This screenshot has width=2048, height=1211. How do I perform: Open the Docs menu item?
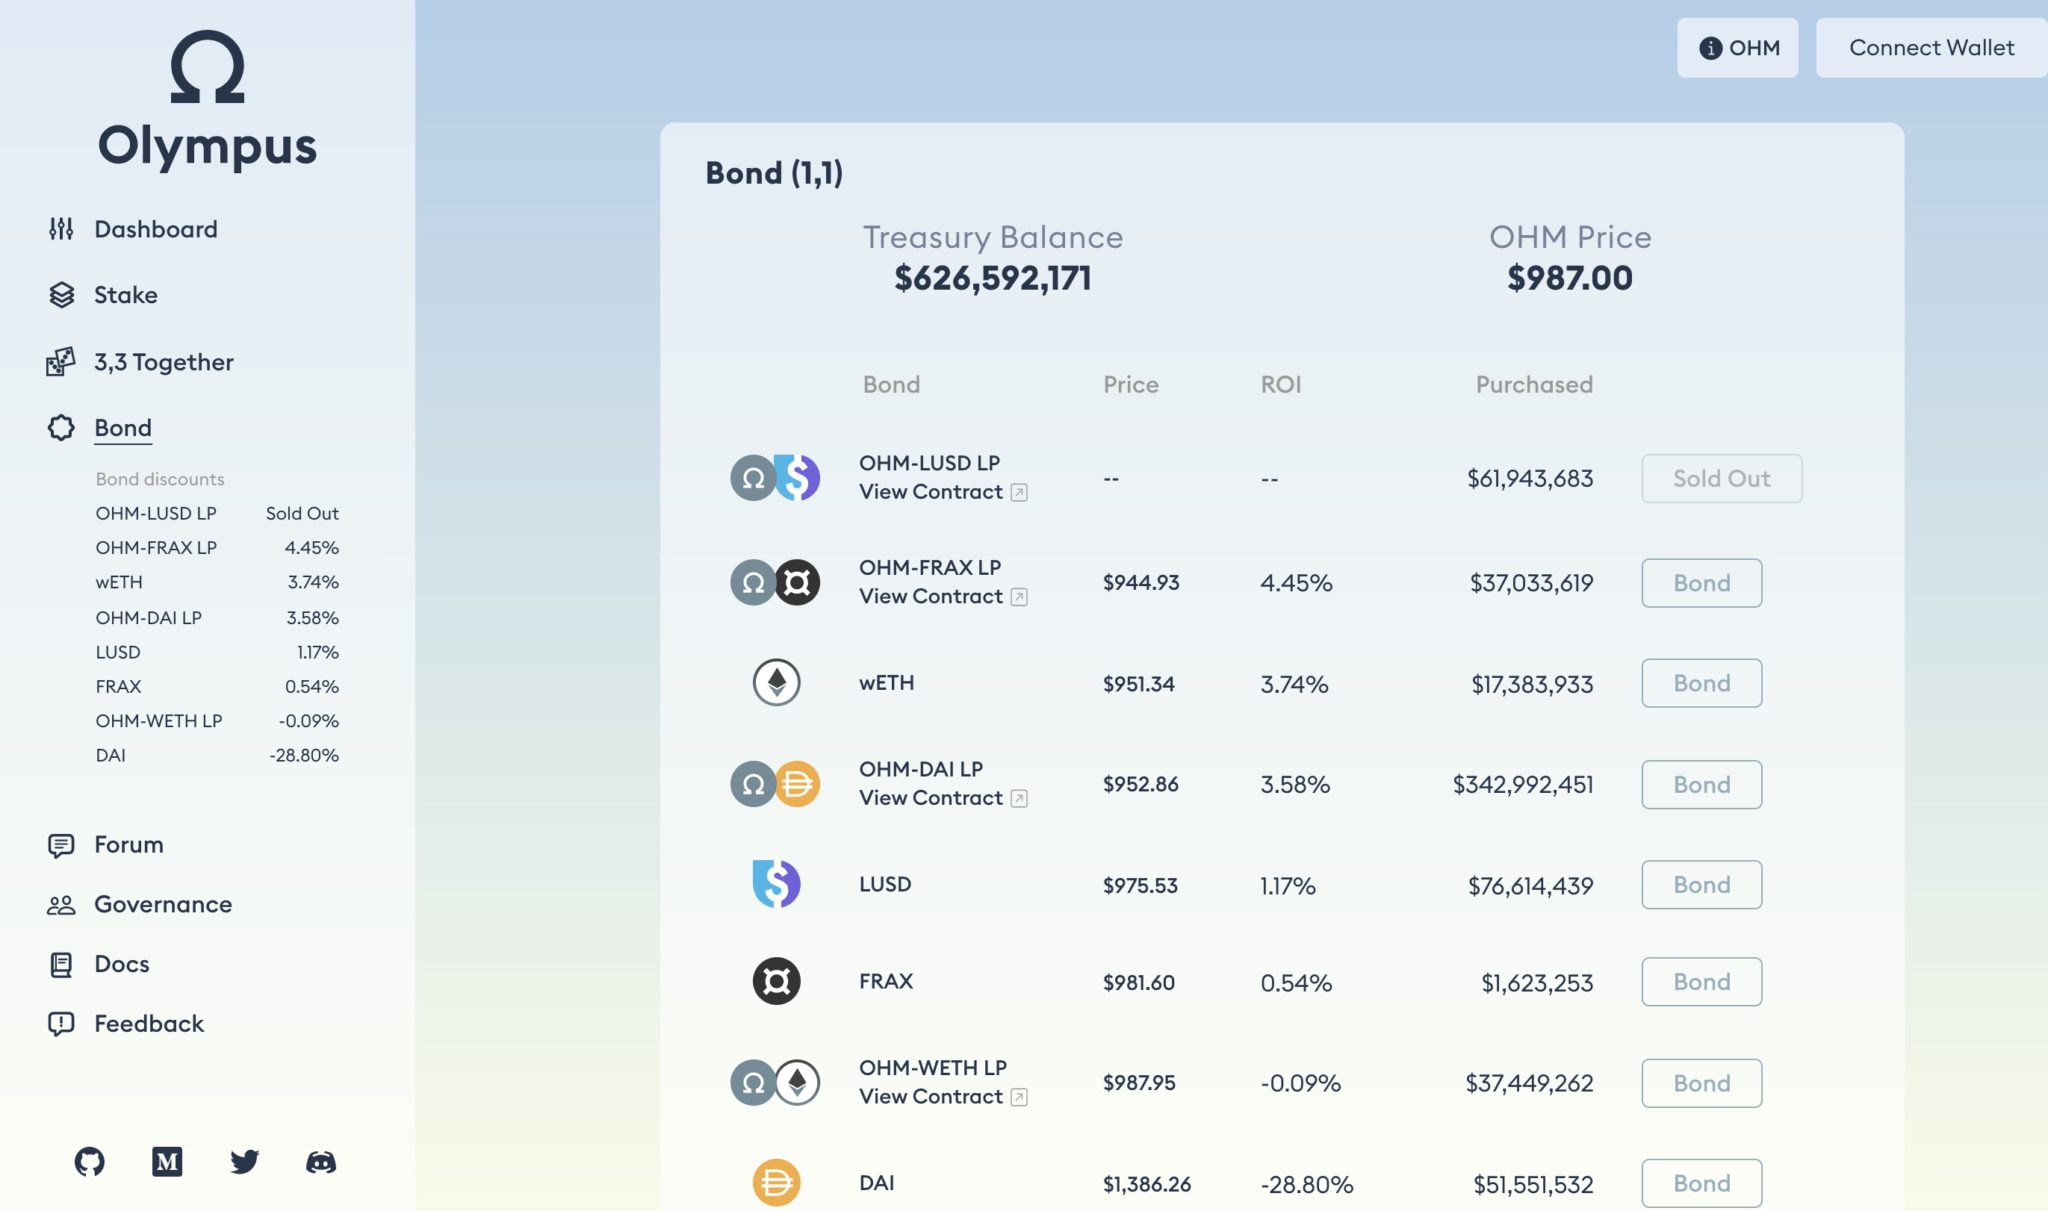point(121,964)
